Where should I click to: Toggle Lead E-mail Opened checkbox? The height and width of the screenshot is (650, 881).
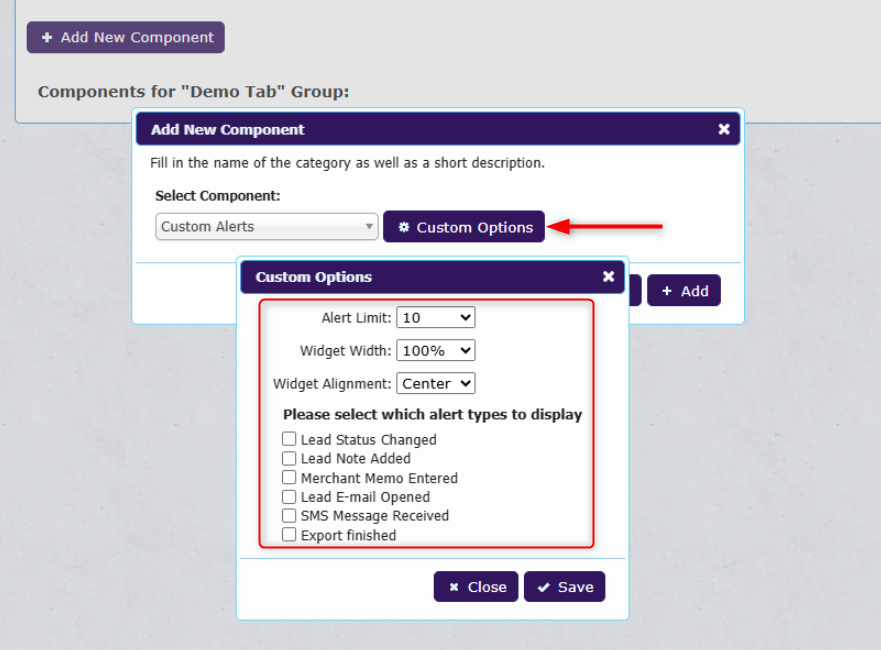click(x=289, y=497)
